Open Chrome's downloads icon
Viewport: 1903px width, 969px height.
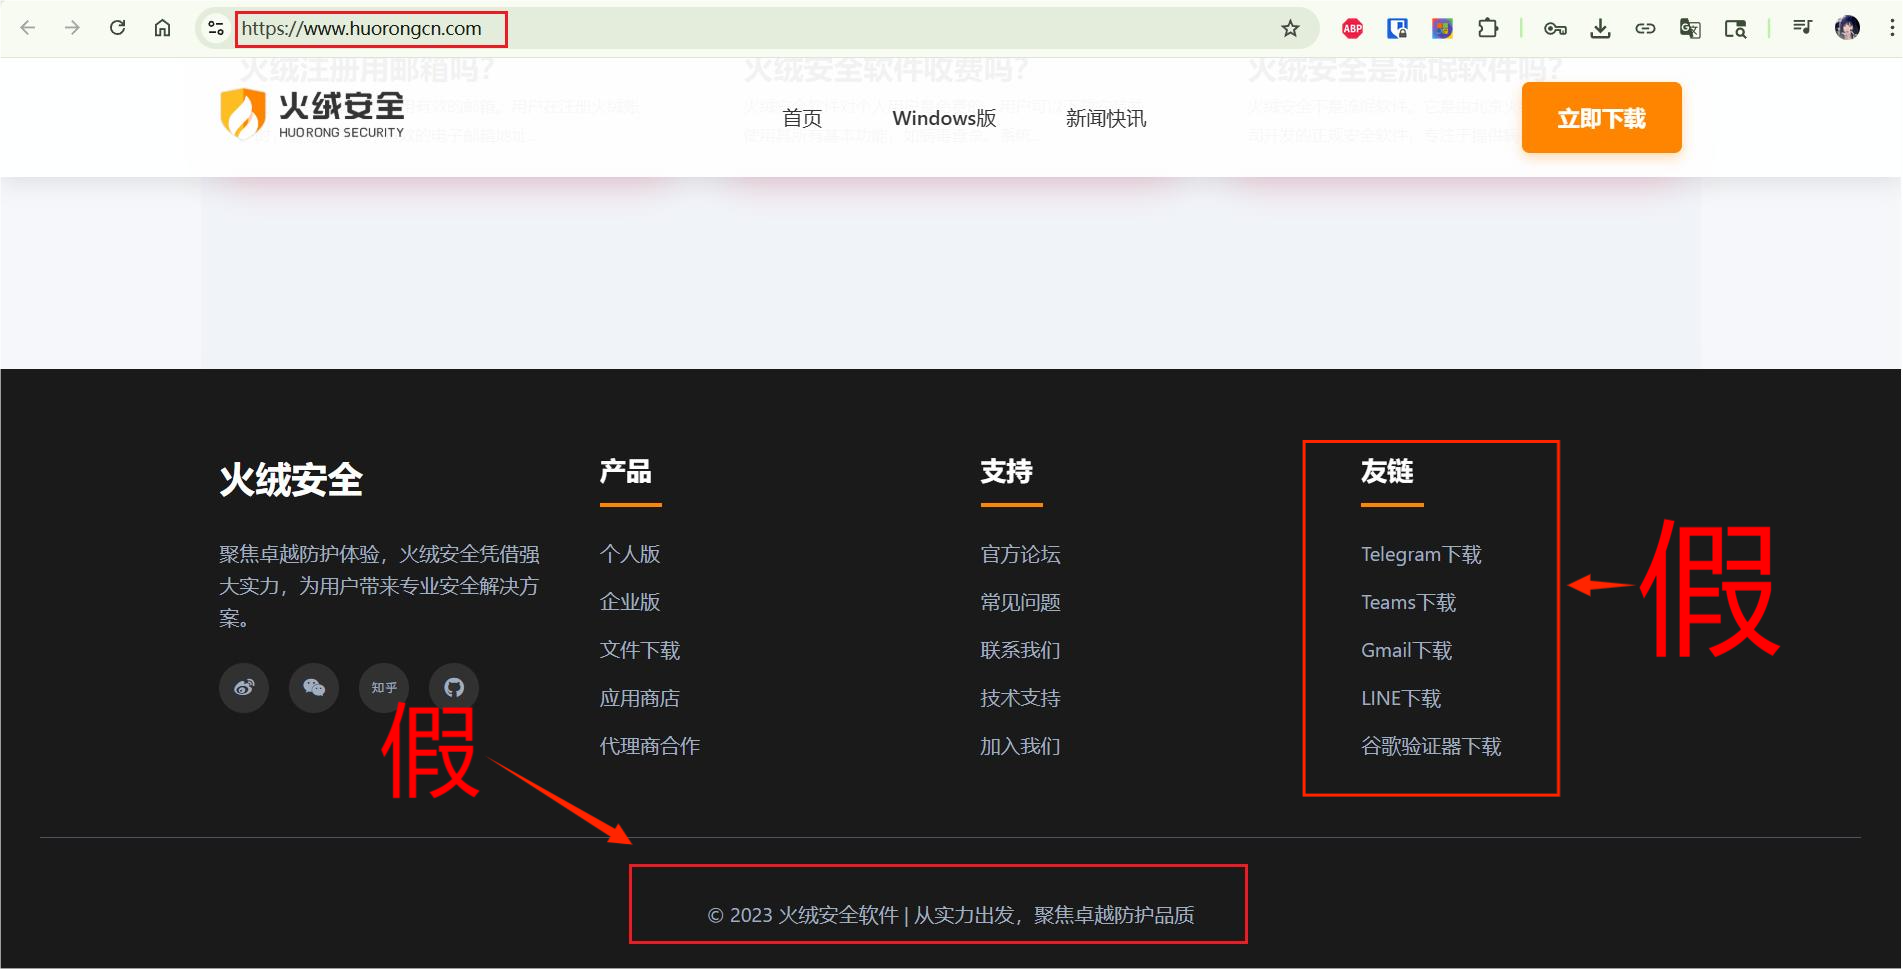tap(1600, 28)
